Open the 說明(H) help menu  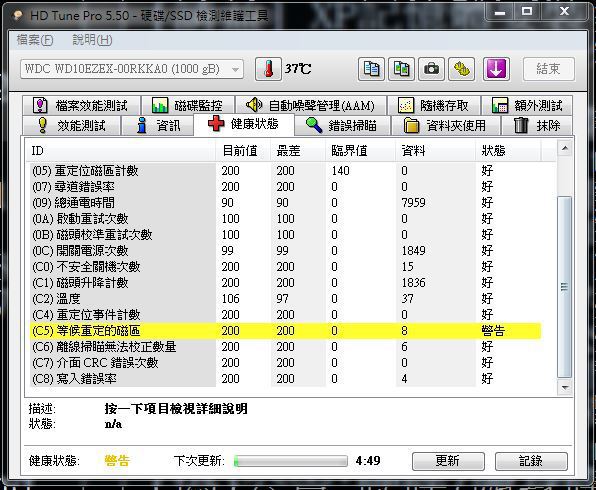pos(92,40)
